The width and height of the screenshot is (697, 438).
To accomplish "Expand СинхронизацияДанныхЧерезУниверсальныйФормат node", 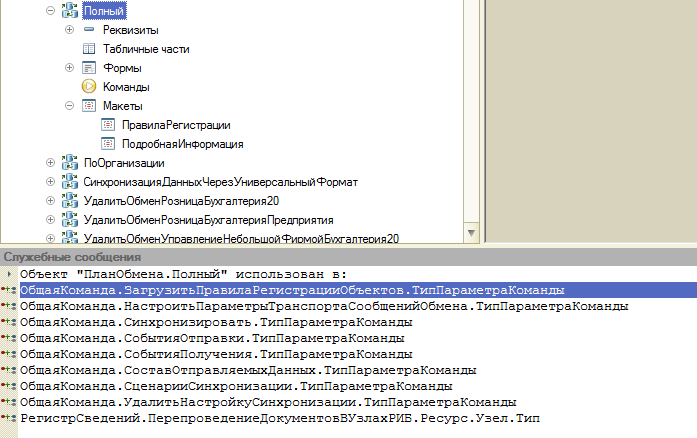I will point(50,181).
